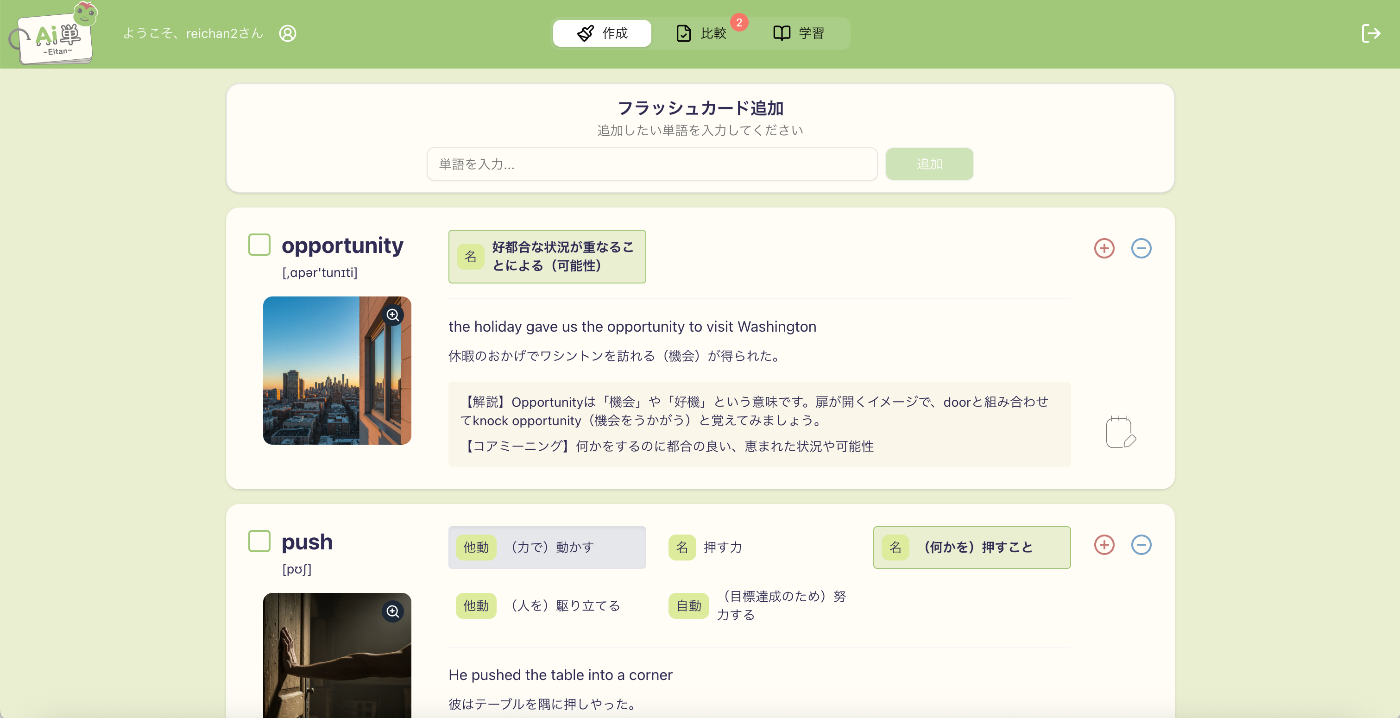Click the 追加 button
Screen dimensions: 1400x718
click(929, 164)
